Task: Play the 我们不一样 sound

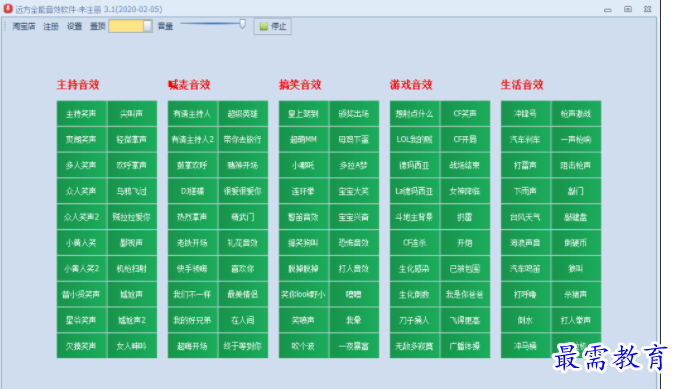Action: click(x=193, y=294)
